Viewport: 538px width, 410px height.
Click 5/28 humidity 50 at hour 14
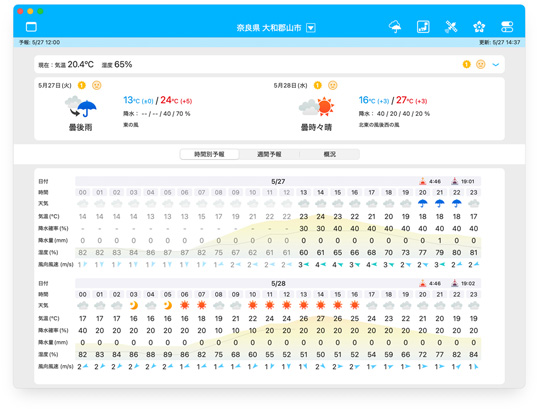click(320, 354)
